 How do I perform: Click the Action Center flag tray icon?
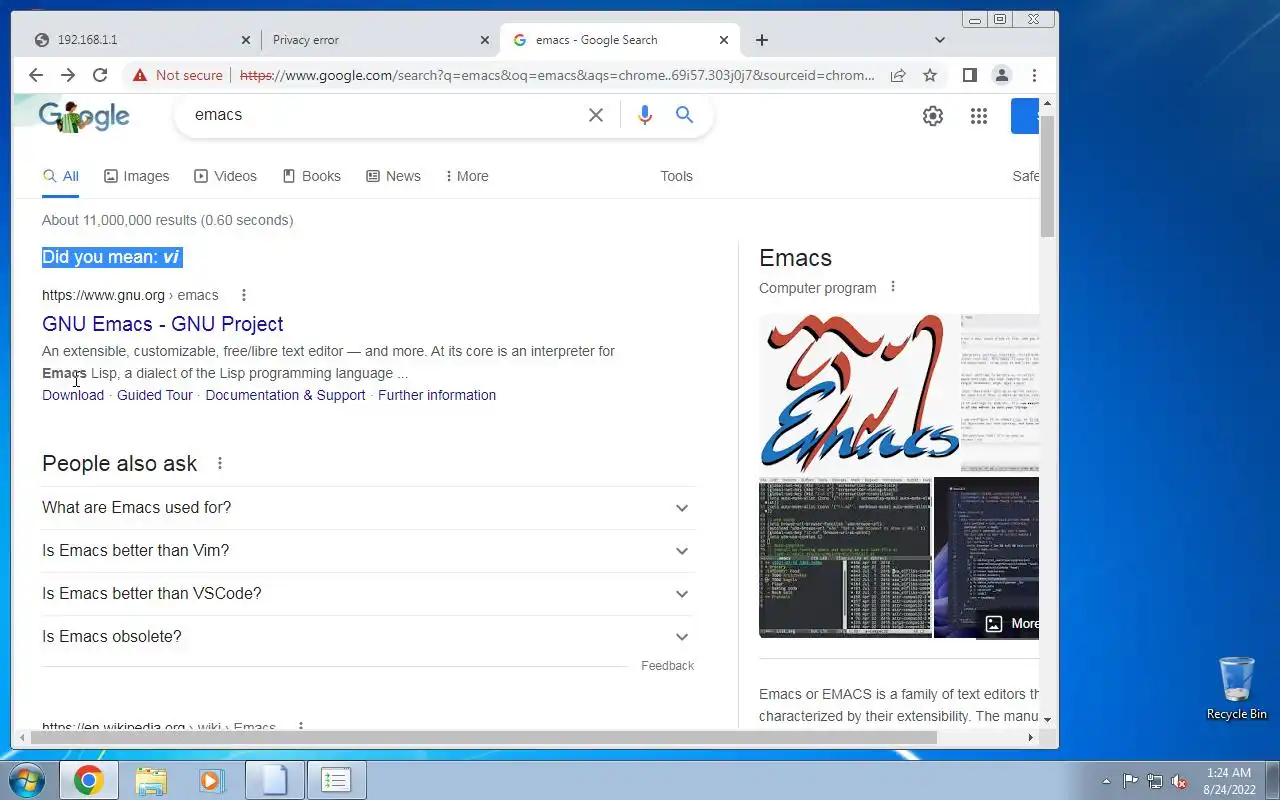(1130, 781)
